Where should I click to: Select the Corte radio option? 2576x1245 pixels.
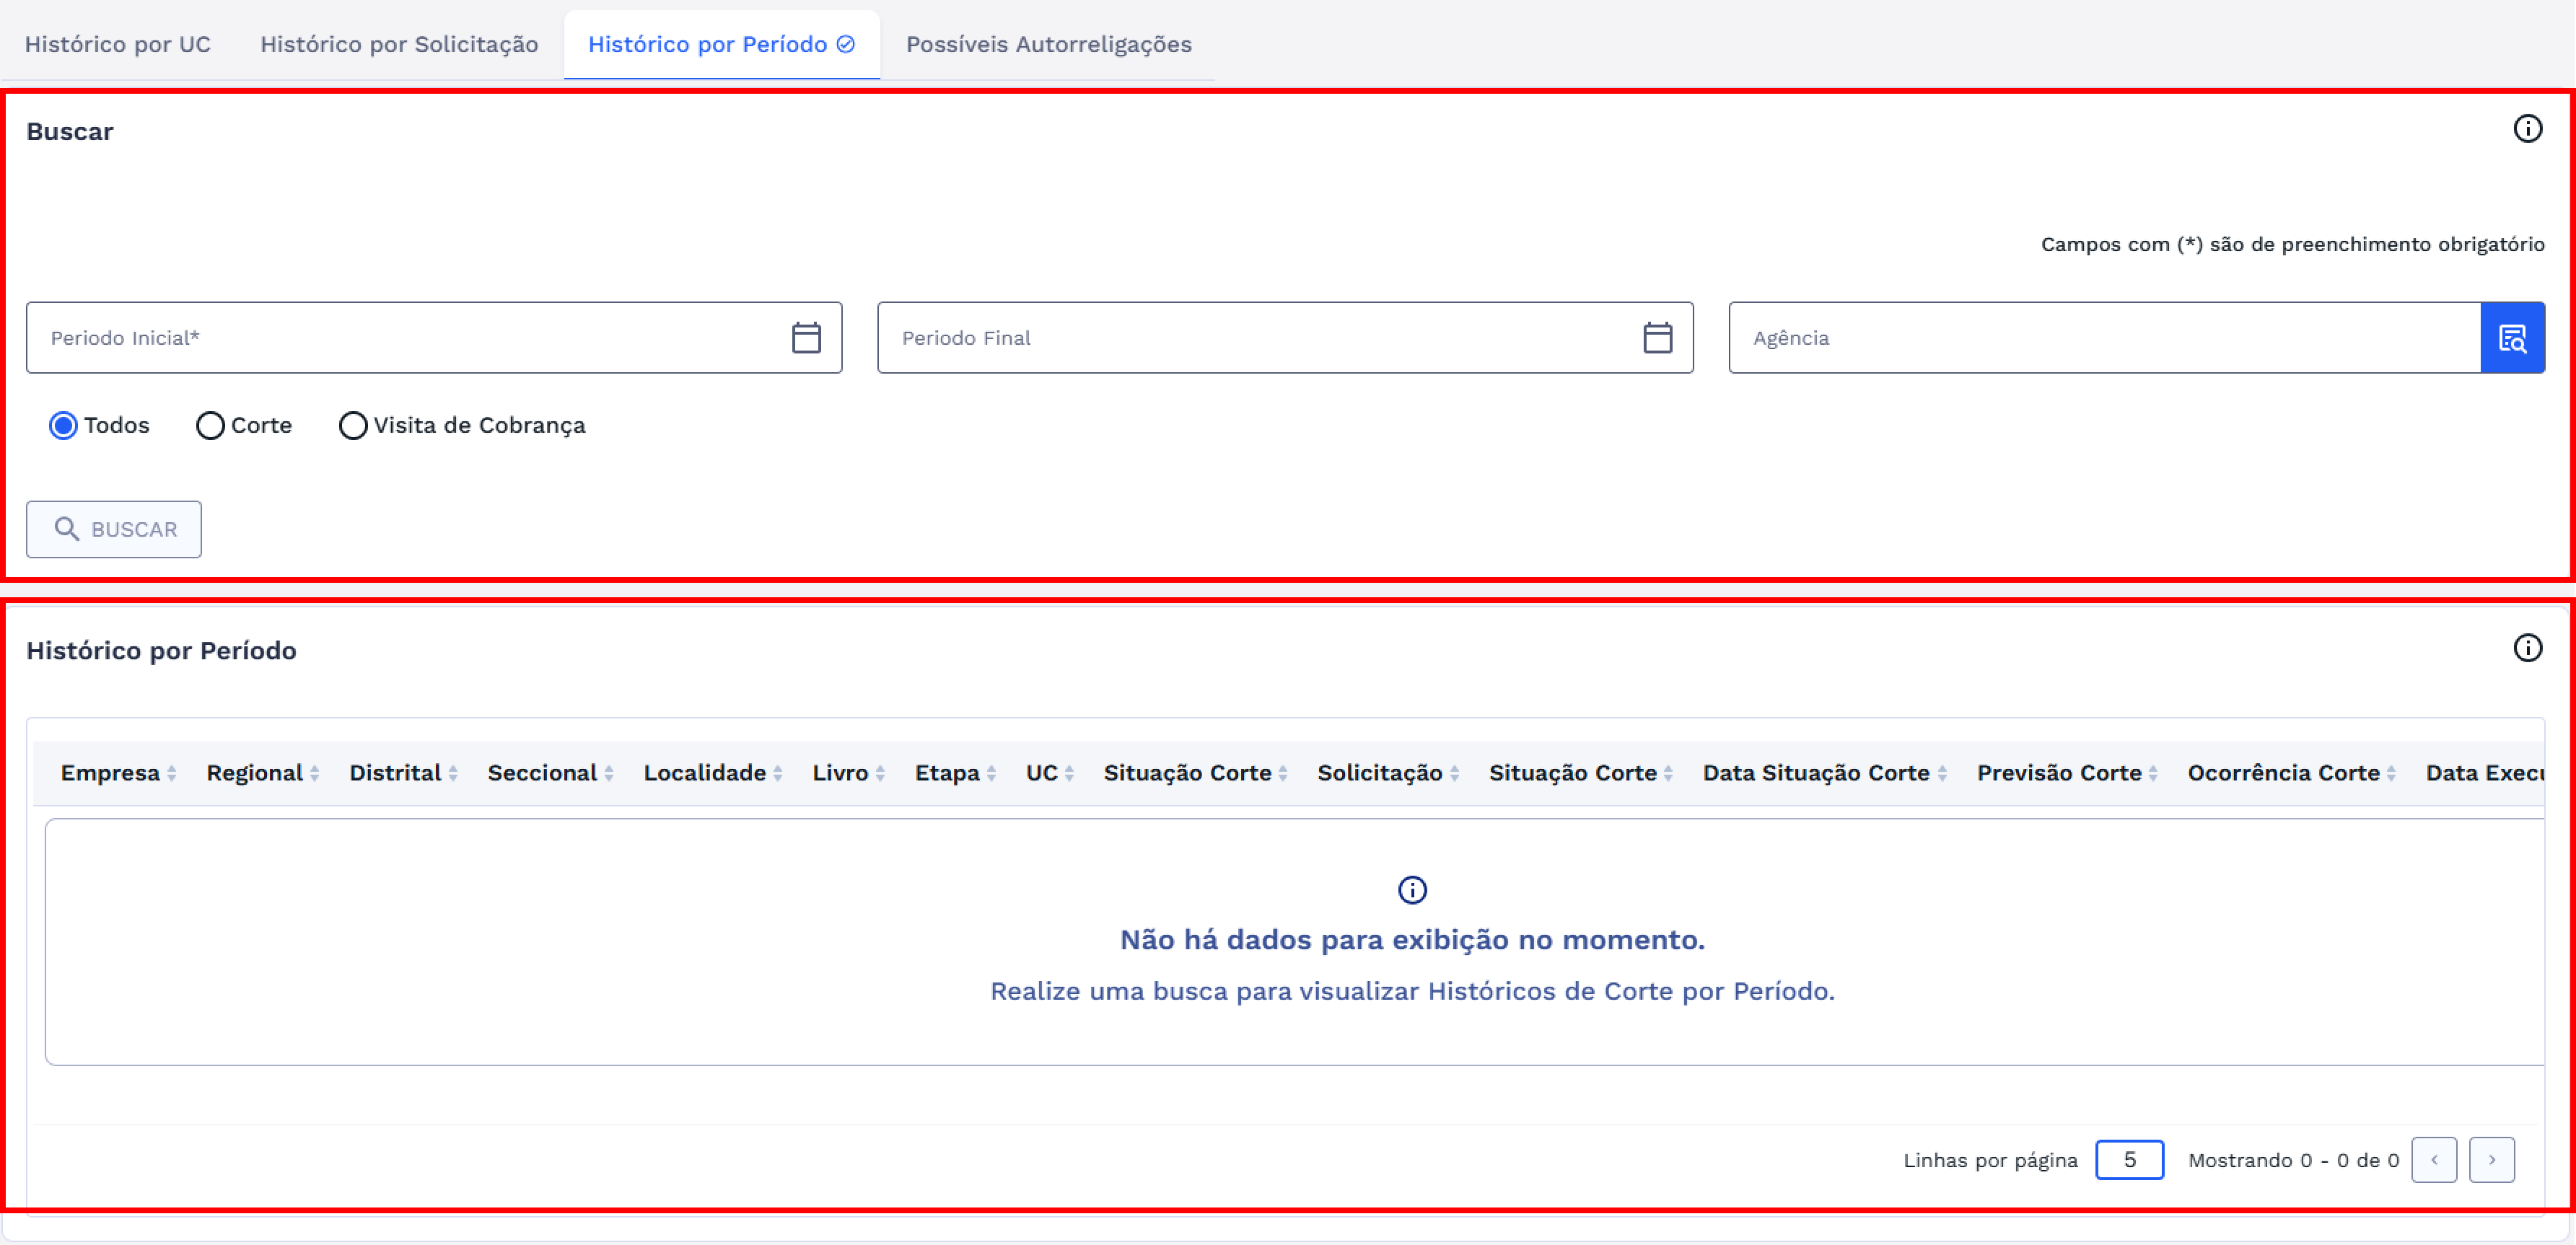210,426
